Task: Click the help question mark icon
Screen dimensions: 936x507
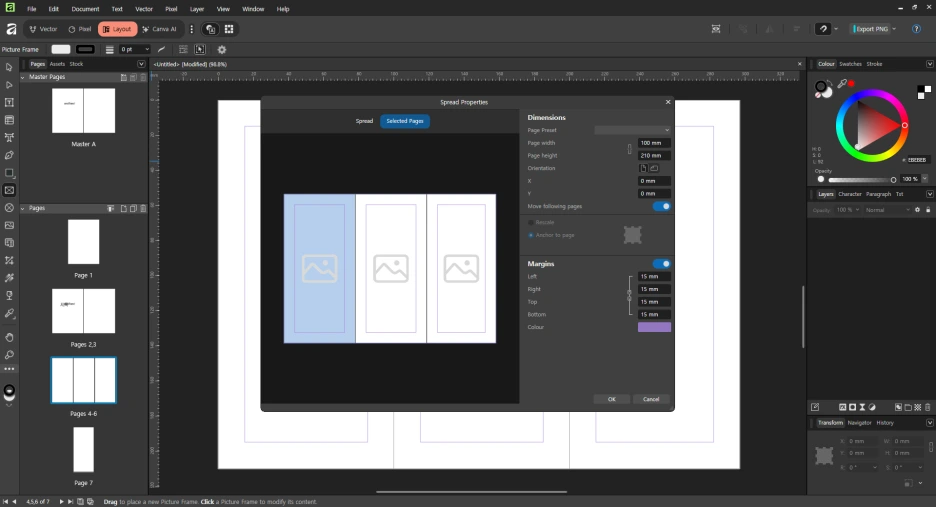Action: [x=916, y=29]
